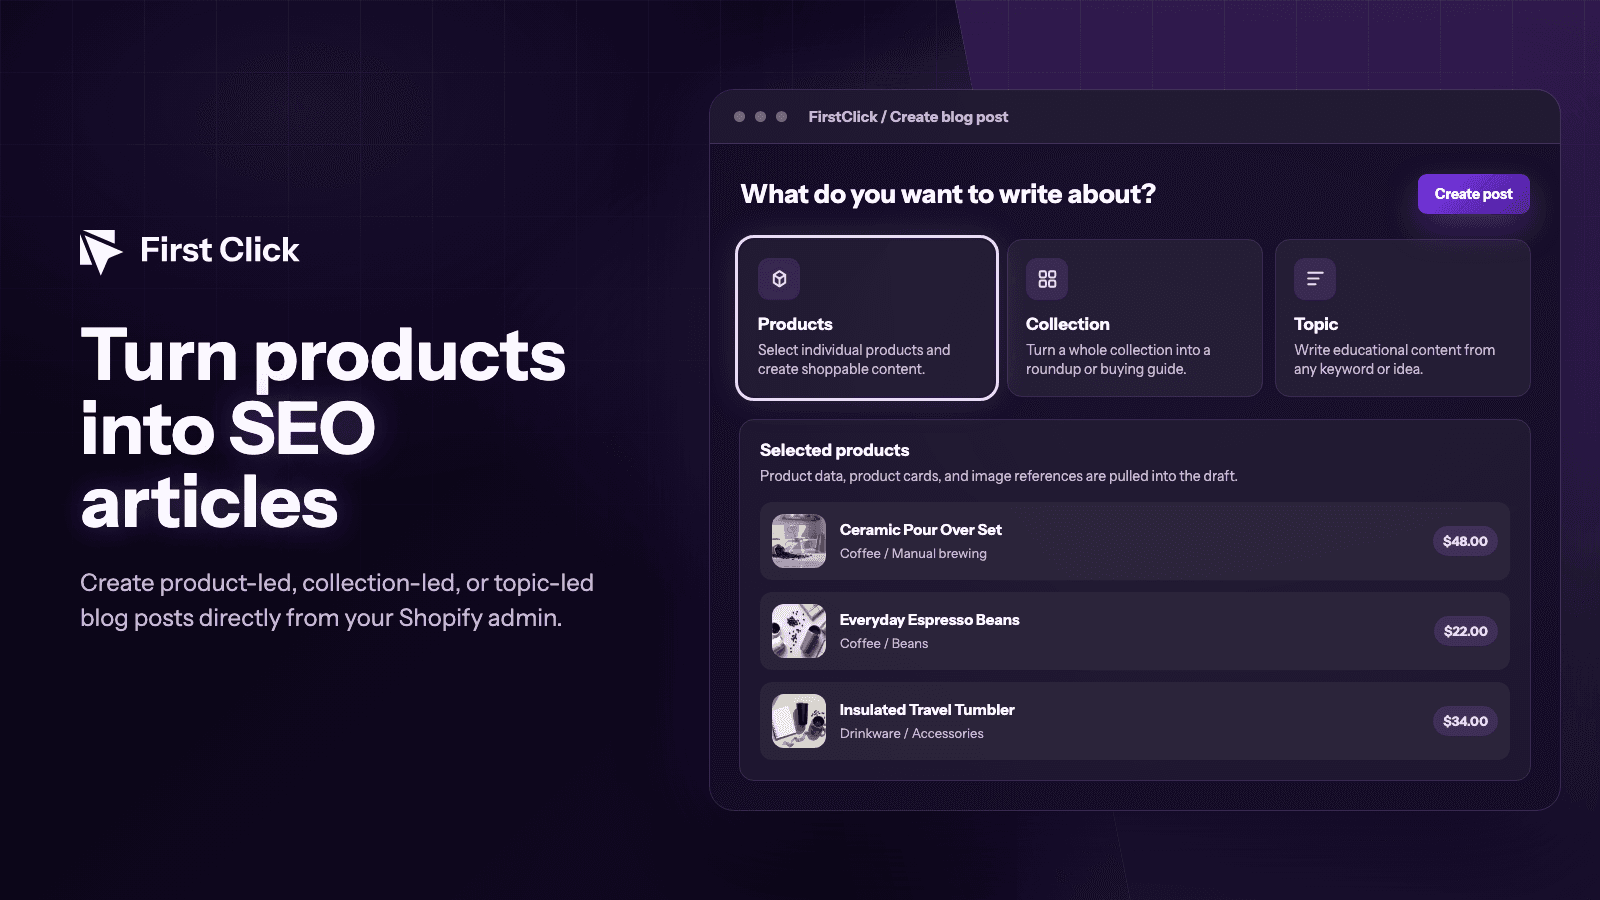Select the Insulated Travel Tumbler title
Viewport: 1600px width, 900px height.
click(927, 710)
